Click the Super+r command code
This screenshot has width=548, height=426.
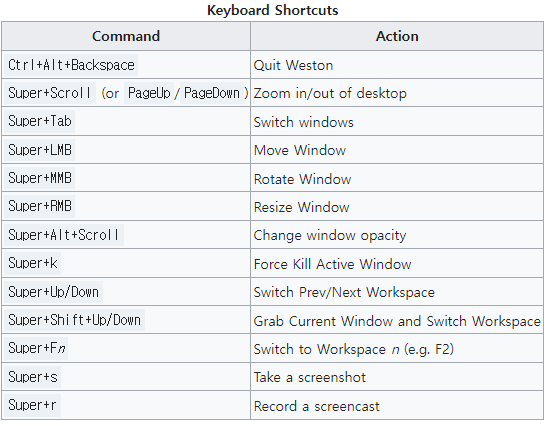[x=33, y=405]
